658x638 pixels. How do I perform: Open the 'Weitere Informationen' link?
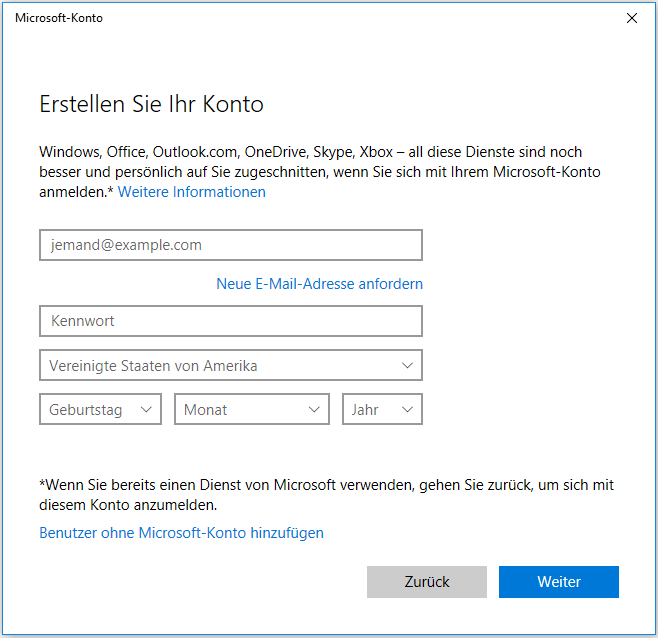[191, 192]
